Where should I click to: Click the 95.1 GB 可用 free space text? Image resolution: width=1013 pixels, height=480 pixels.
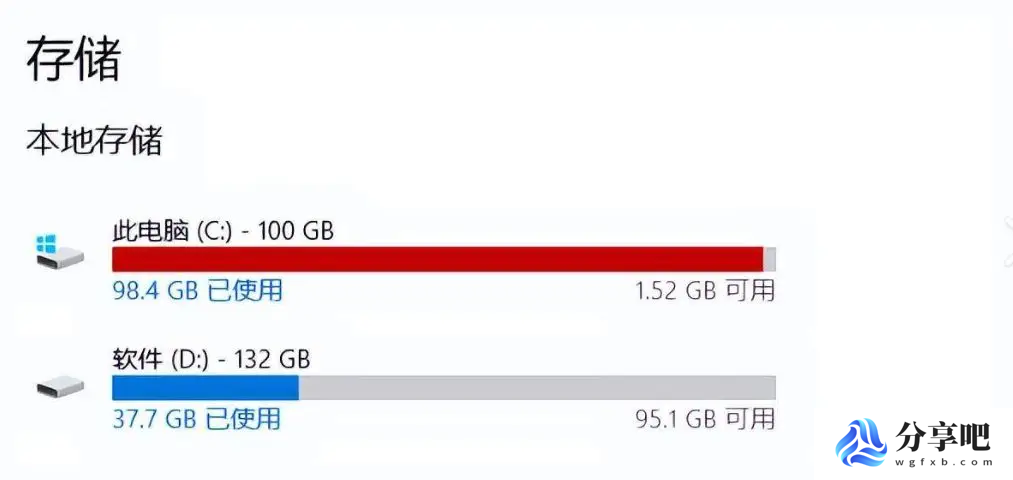coord(705,419)
